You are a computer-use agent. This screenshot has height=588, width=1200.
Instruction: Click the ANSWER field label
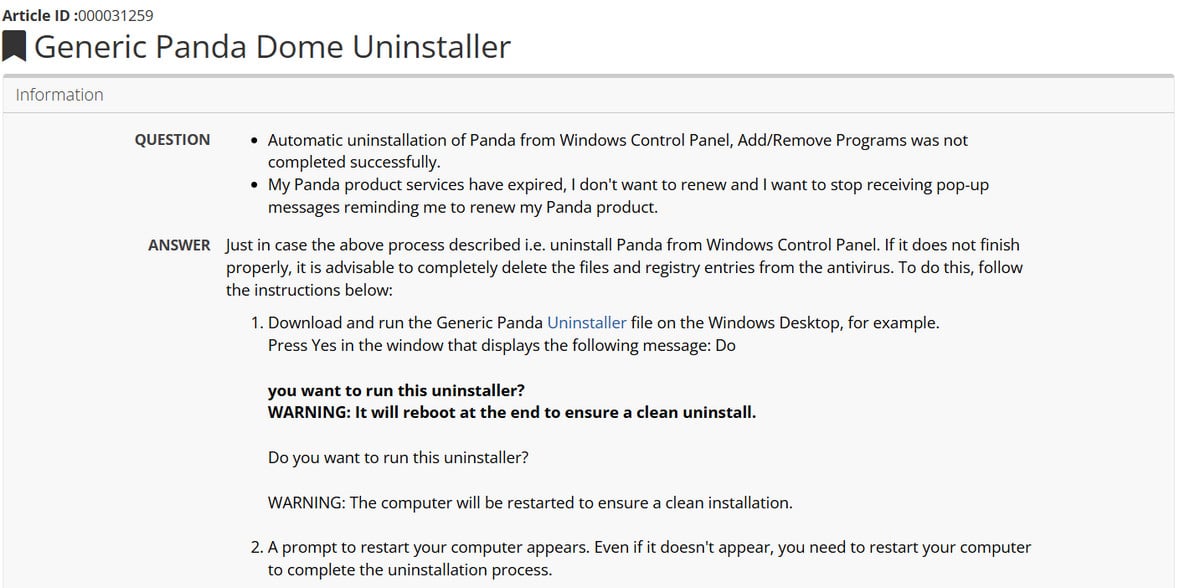tap(179, 245)
